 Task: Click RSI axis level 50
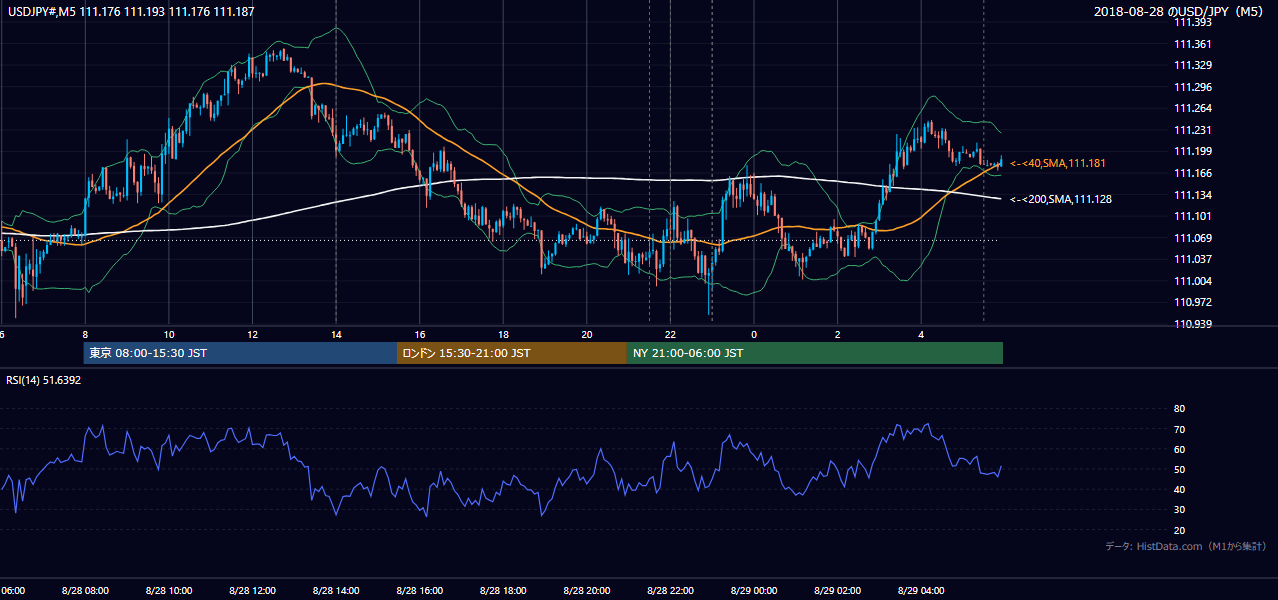pos(1179,469)
